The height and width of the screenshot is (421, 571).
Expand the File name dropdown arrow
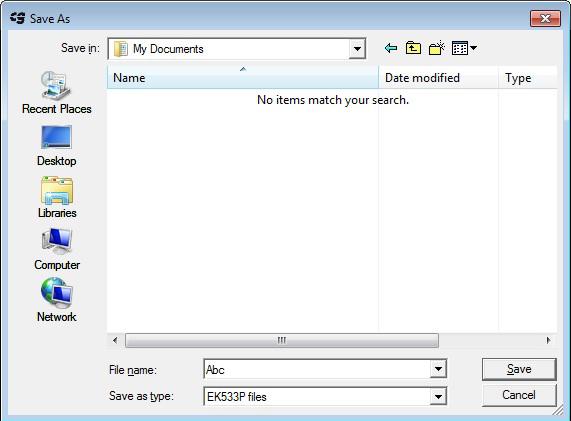[438, 369]
